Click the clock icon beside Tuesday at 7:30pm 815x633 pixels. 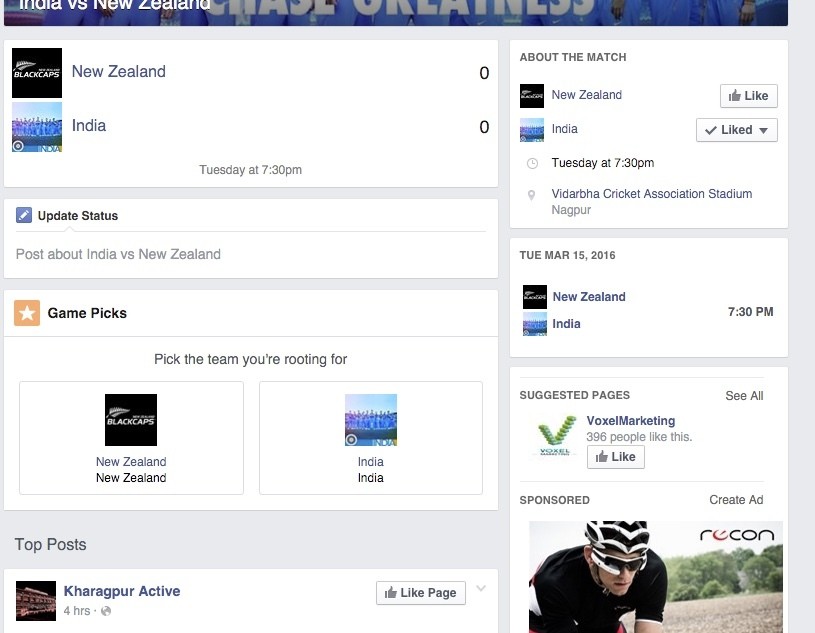pyautogui.click(x=532, y=163)
